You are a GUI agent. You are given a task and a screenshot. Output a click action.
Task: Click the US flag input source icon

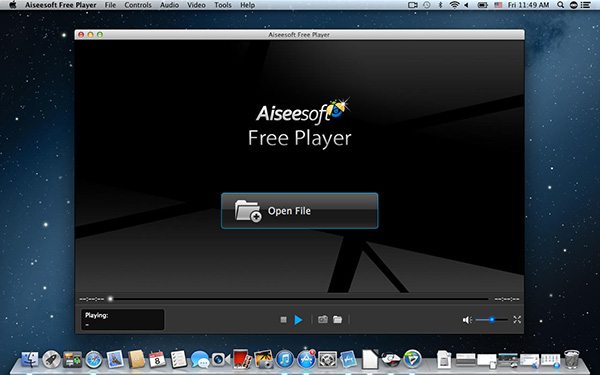[x=498, y=5]
